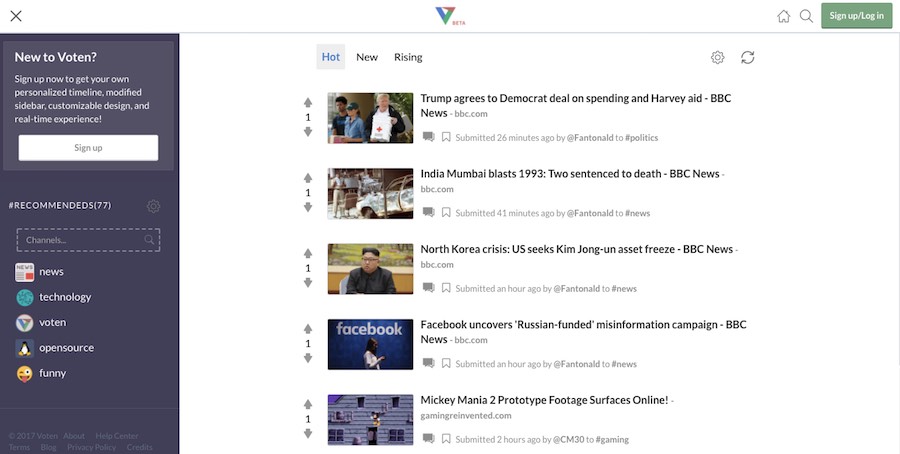Open comments on the Facebook misinformation post

(428, 363)
